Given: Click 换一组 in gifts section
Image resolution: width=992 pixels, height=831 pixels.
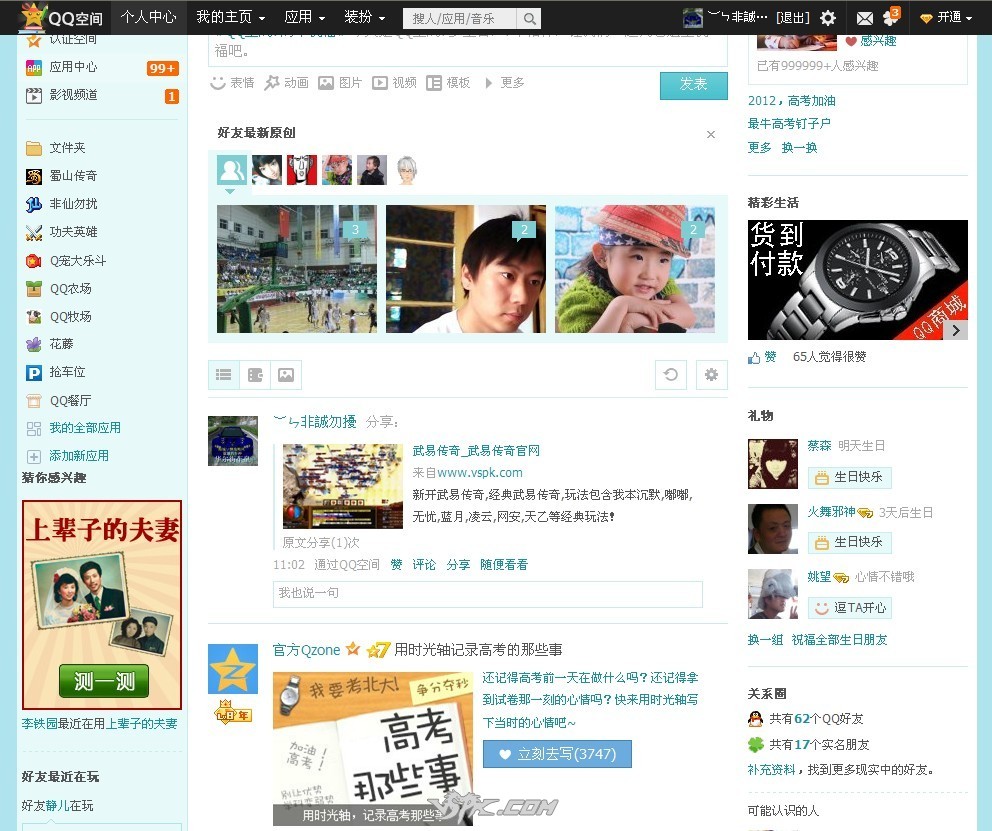Looking at the screenshot, I should tap(765, 640).
